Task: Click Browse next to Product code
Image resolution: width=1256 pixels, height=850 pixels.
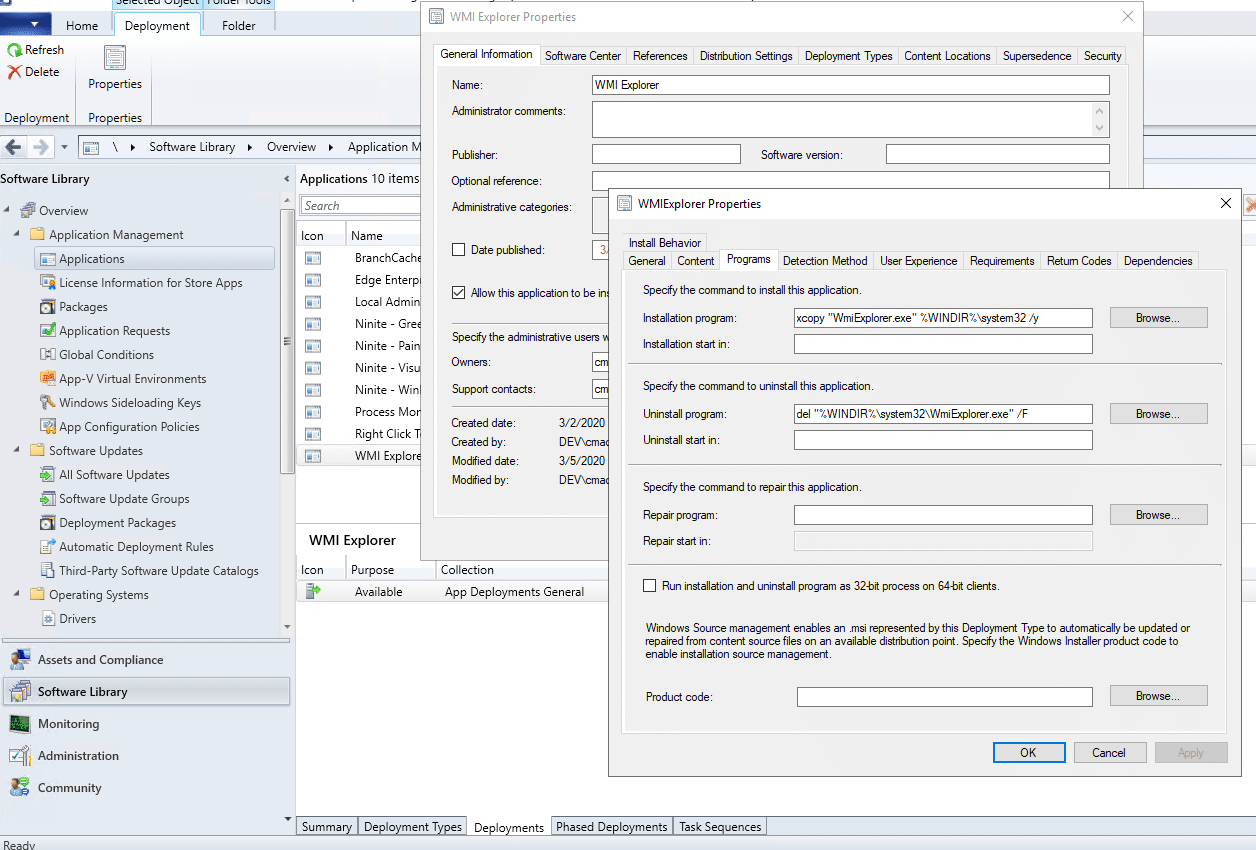Action: (1158, 695)
